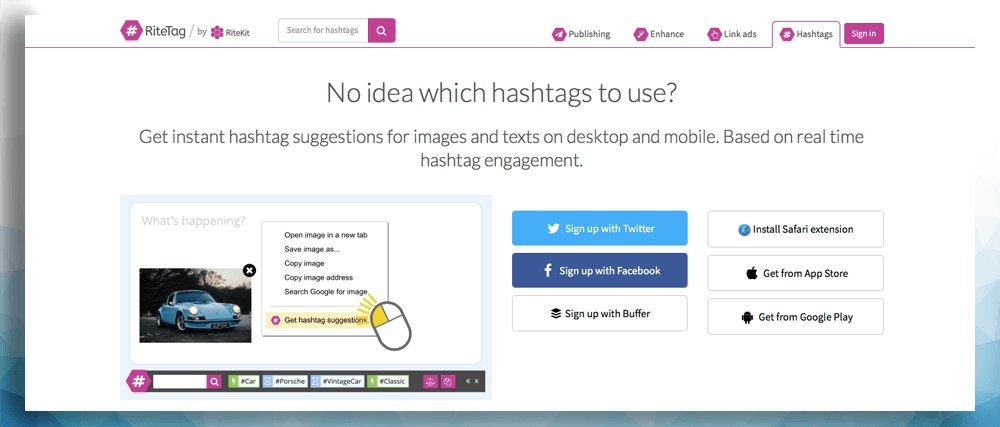Click the pink copy icon in the demo toolbar
Image resolution: width=1000 pixels, height=427 pixels.
(448, 382)
